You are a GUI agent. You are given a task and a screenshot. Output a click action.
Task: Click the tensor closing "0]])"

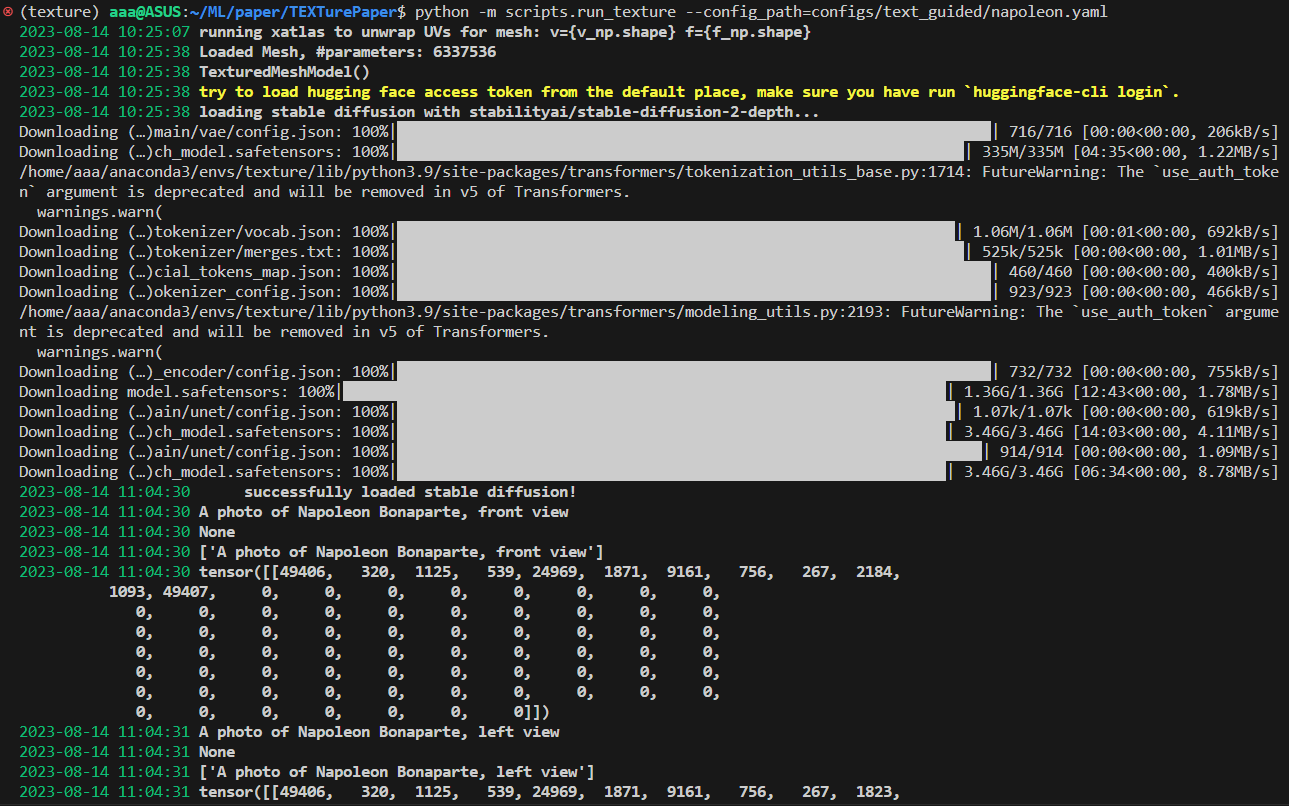click(532, 712)
